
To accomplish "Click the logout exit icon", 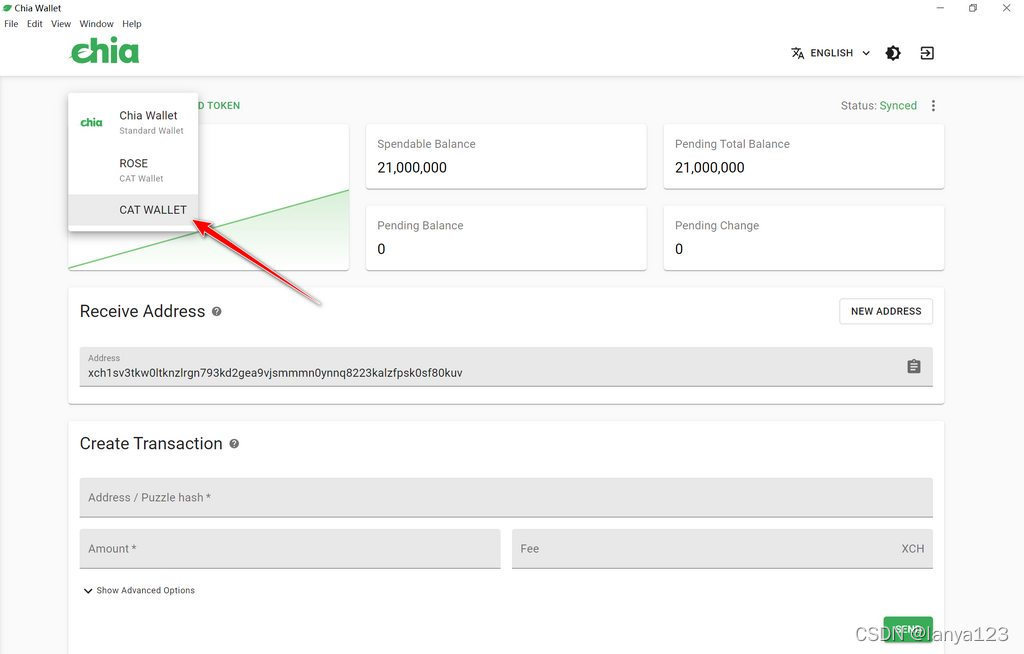I will [x=927, y=53].
